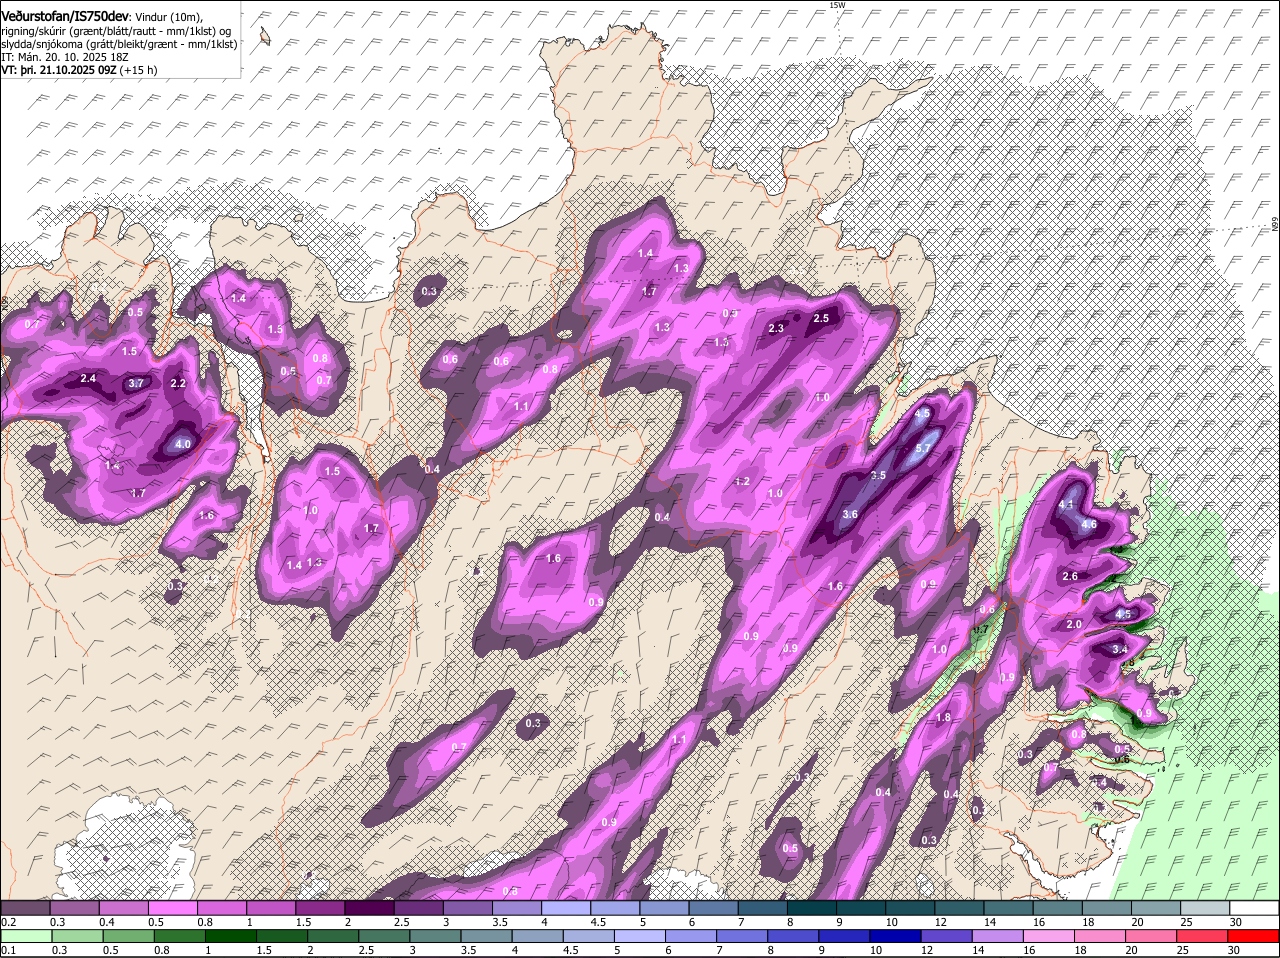This screenshot has width=1280, height=958.
Task: Click the "15W" longitude label
Action: click(x=837, y=5)
